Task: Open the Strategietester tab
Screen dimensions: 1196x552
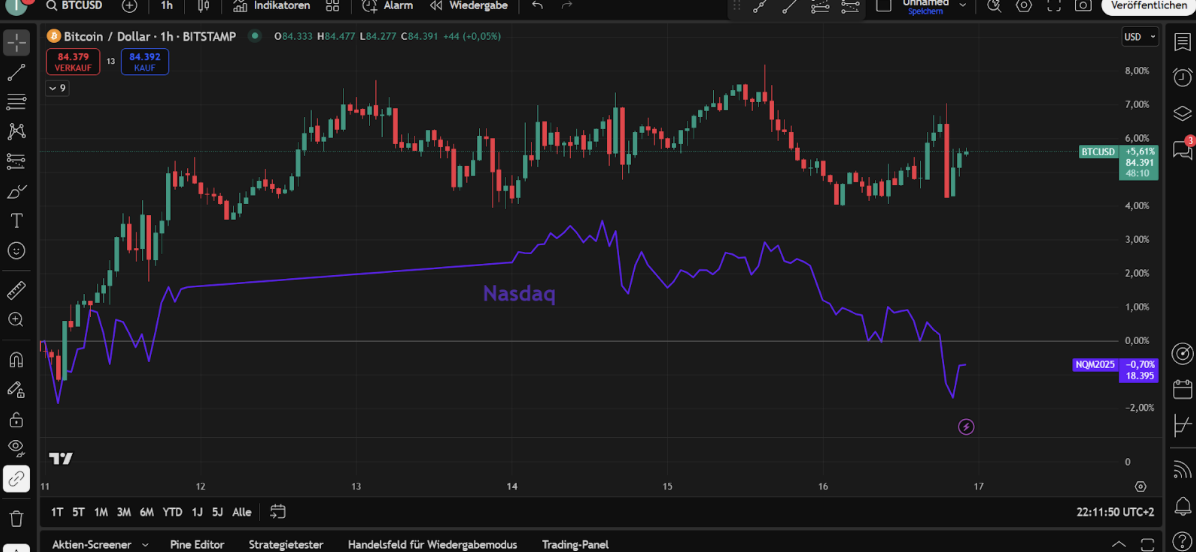Action: coord(286,545)
